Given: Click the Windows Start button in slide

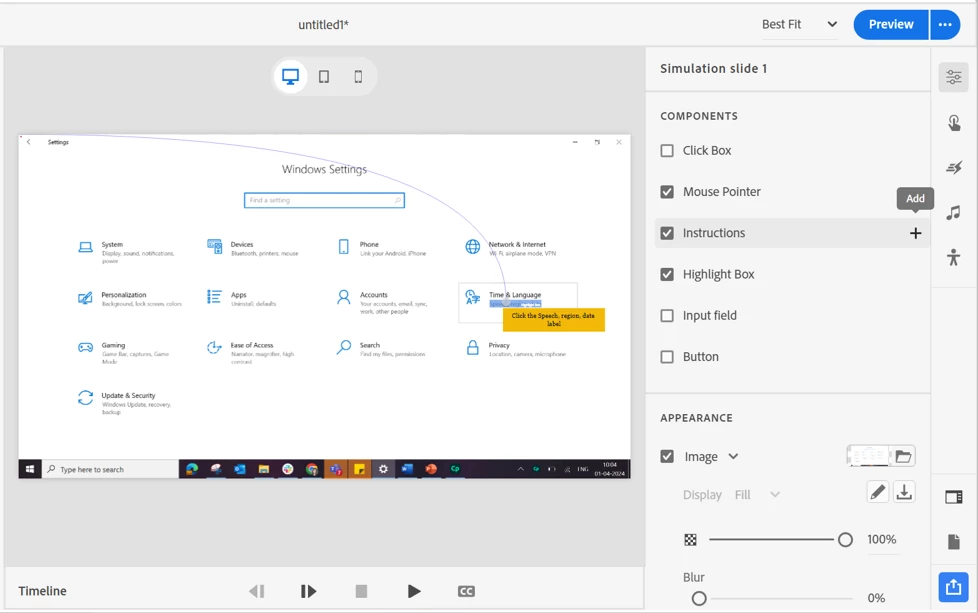Looking at the screenshot, I should point(30,469).
